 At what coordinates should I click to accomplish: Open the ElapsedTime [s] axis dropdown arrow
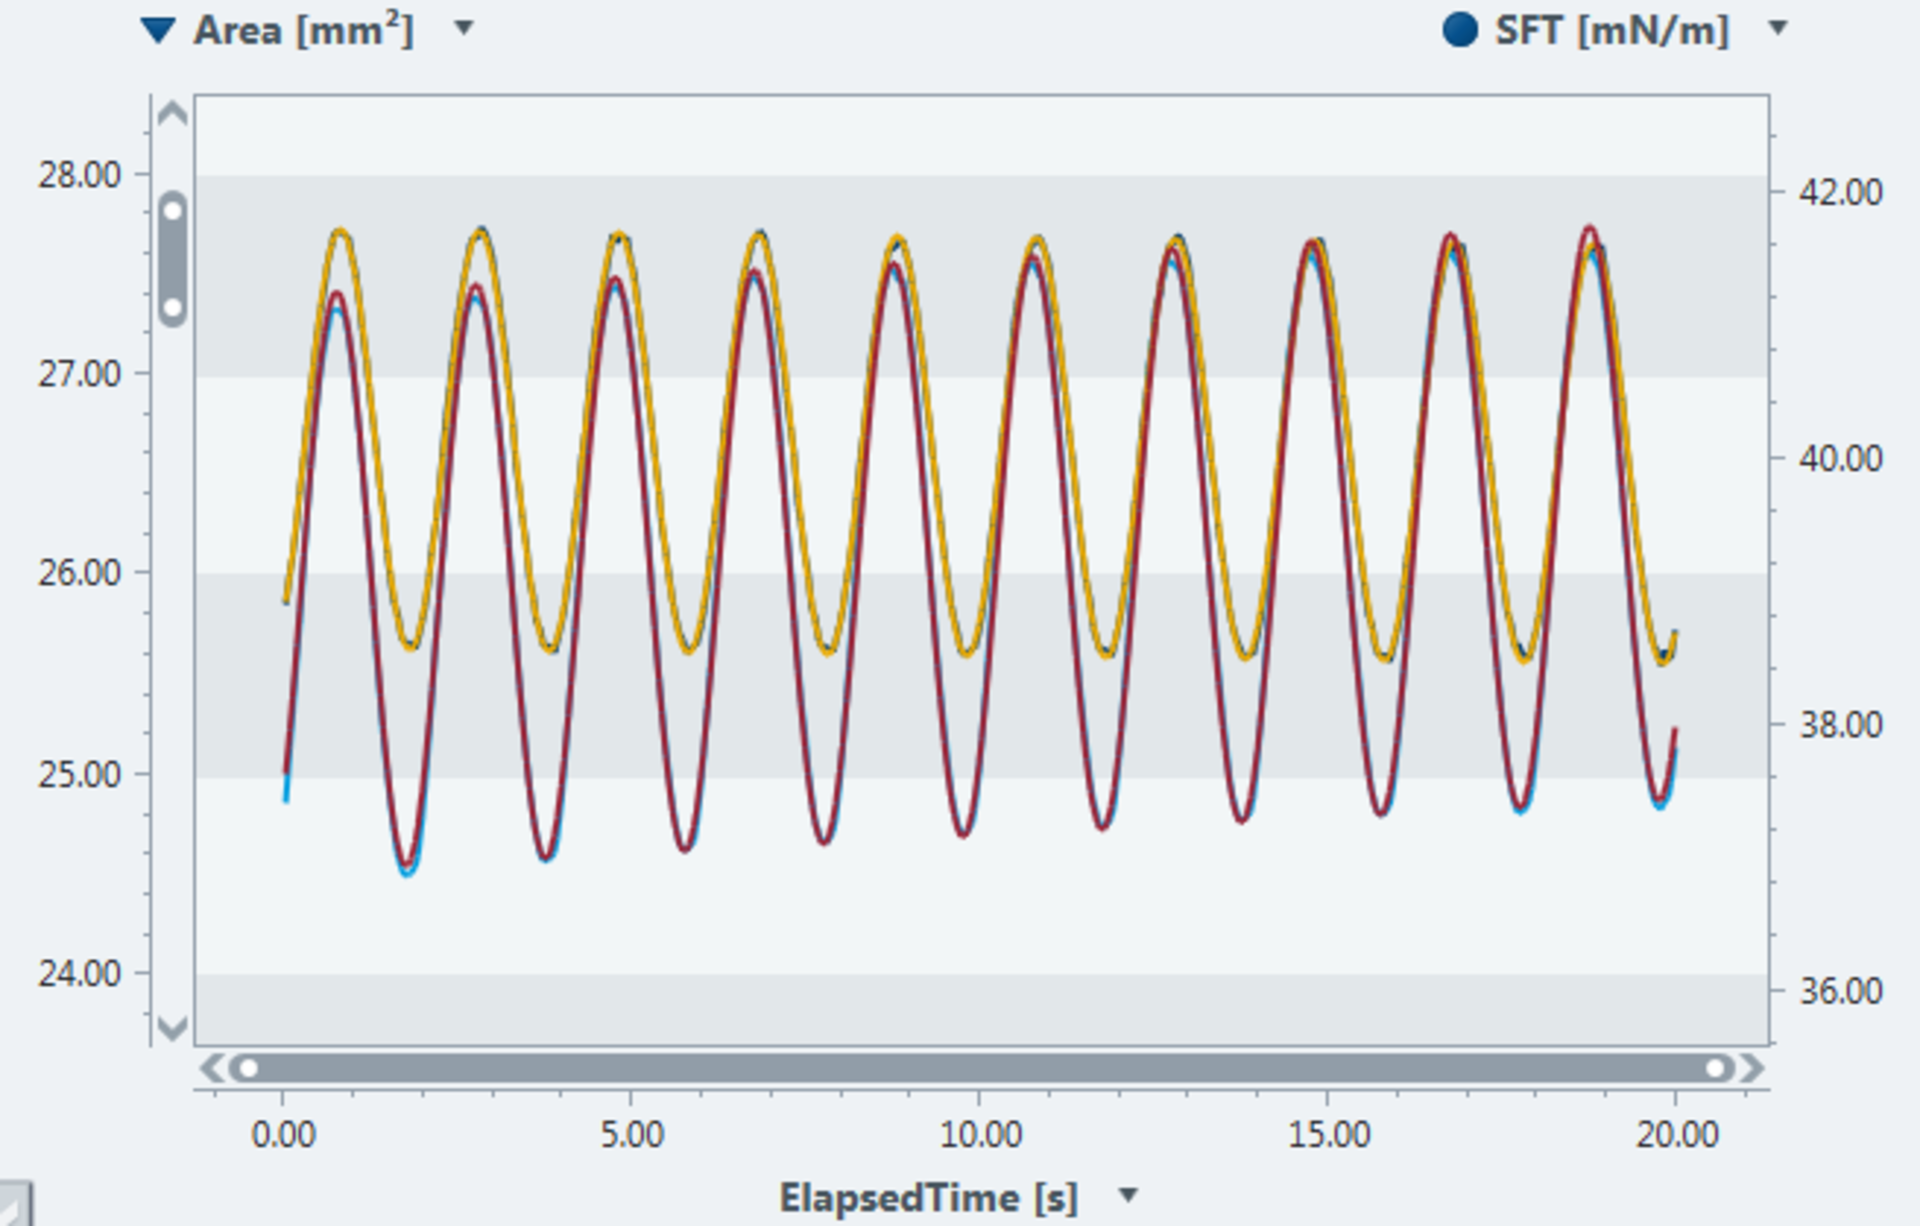click(x=1128, y=1195)
